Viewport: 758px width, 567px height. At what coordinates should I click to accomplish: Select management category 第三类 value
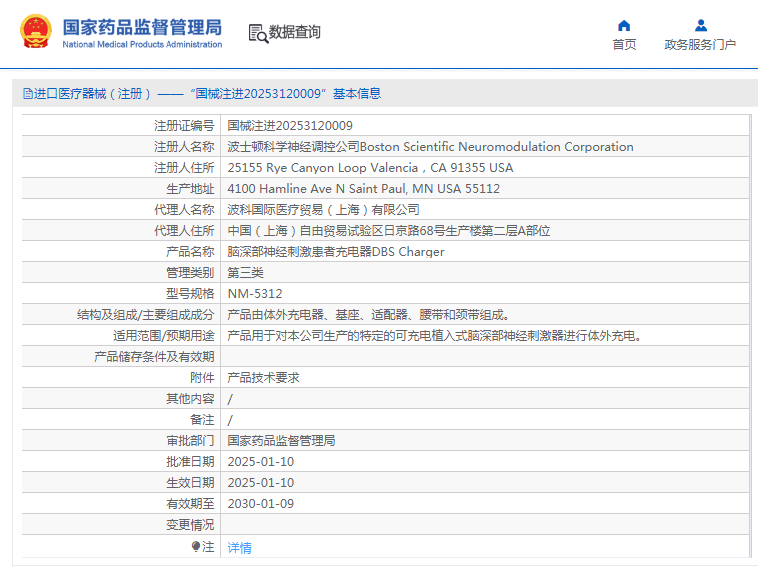point(246,273)
